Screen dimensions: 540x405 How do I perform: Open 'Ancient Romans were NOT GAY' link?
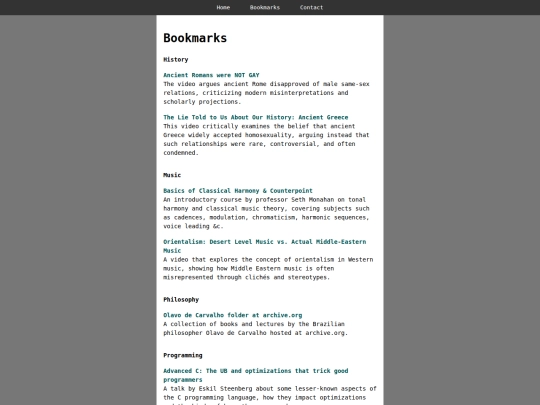[x=211, y=75]
